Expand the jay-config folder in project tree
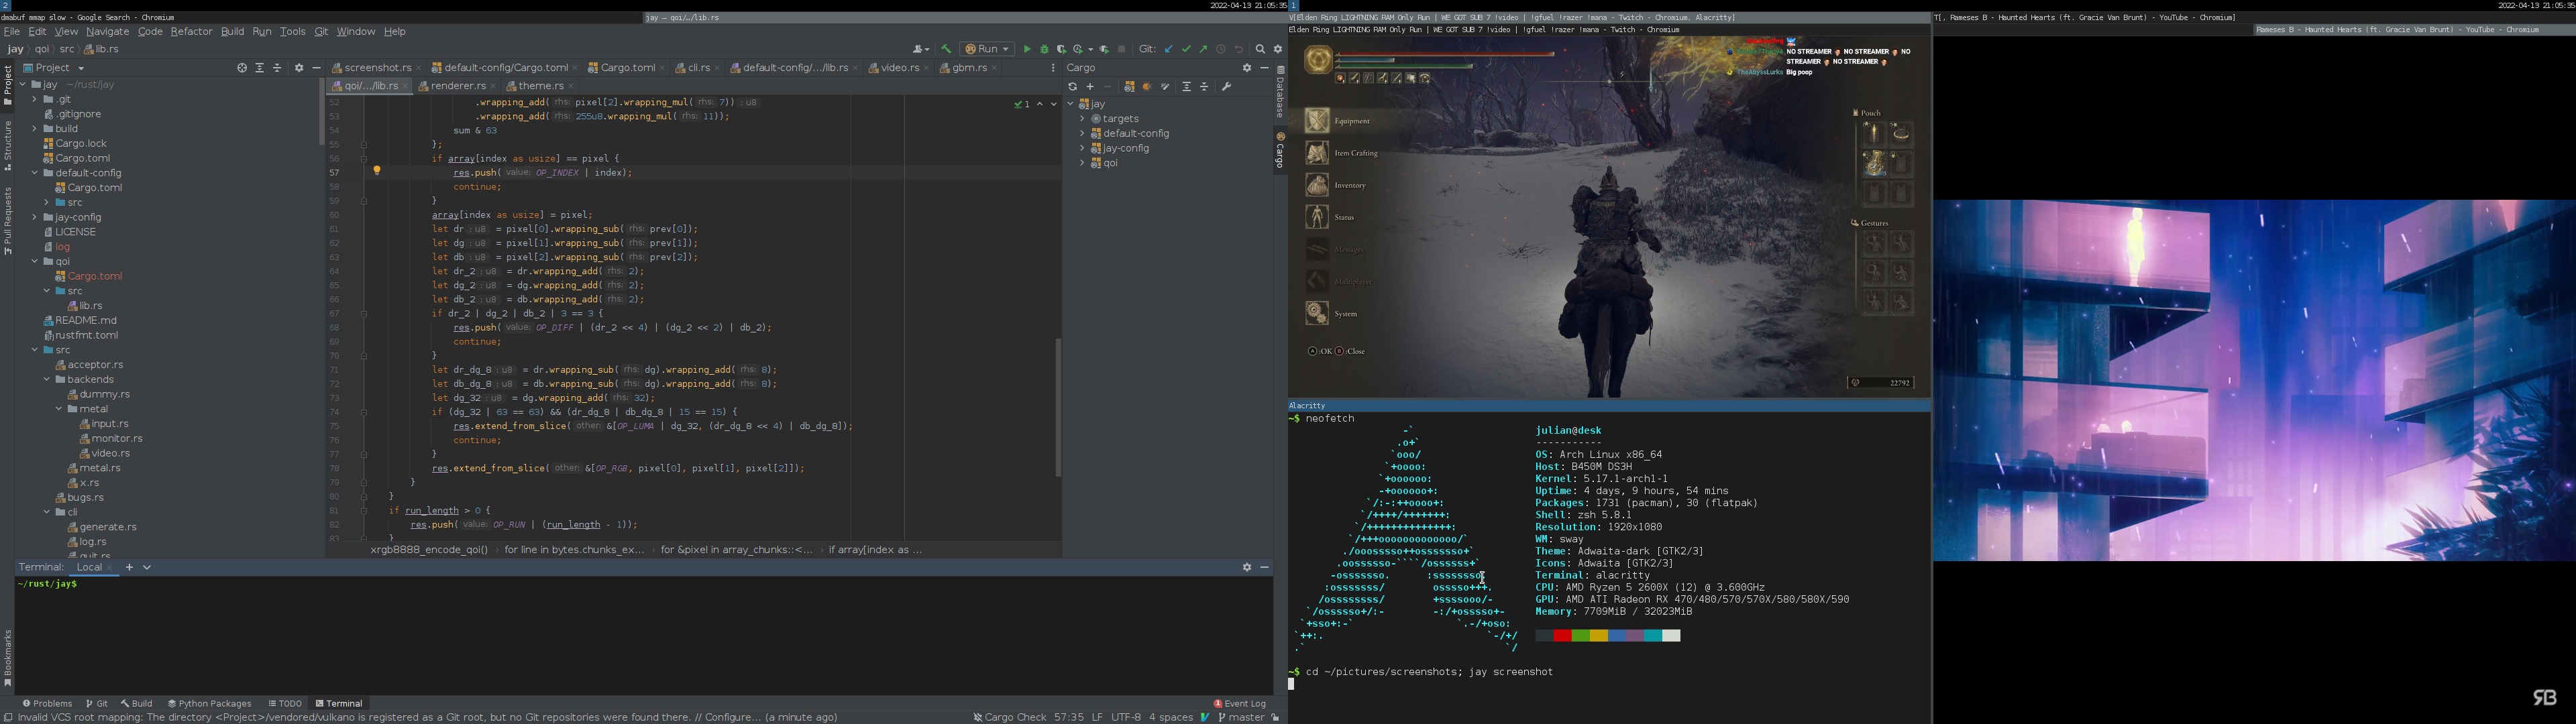This screenshot has width=2576, height=724. (x=35, y=217)
